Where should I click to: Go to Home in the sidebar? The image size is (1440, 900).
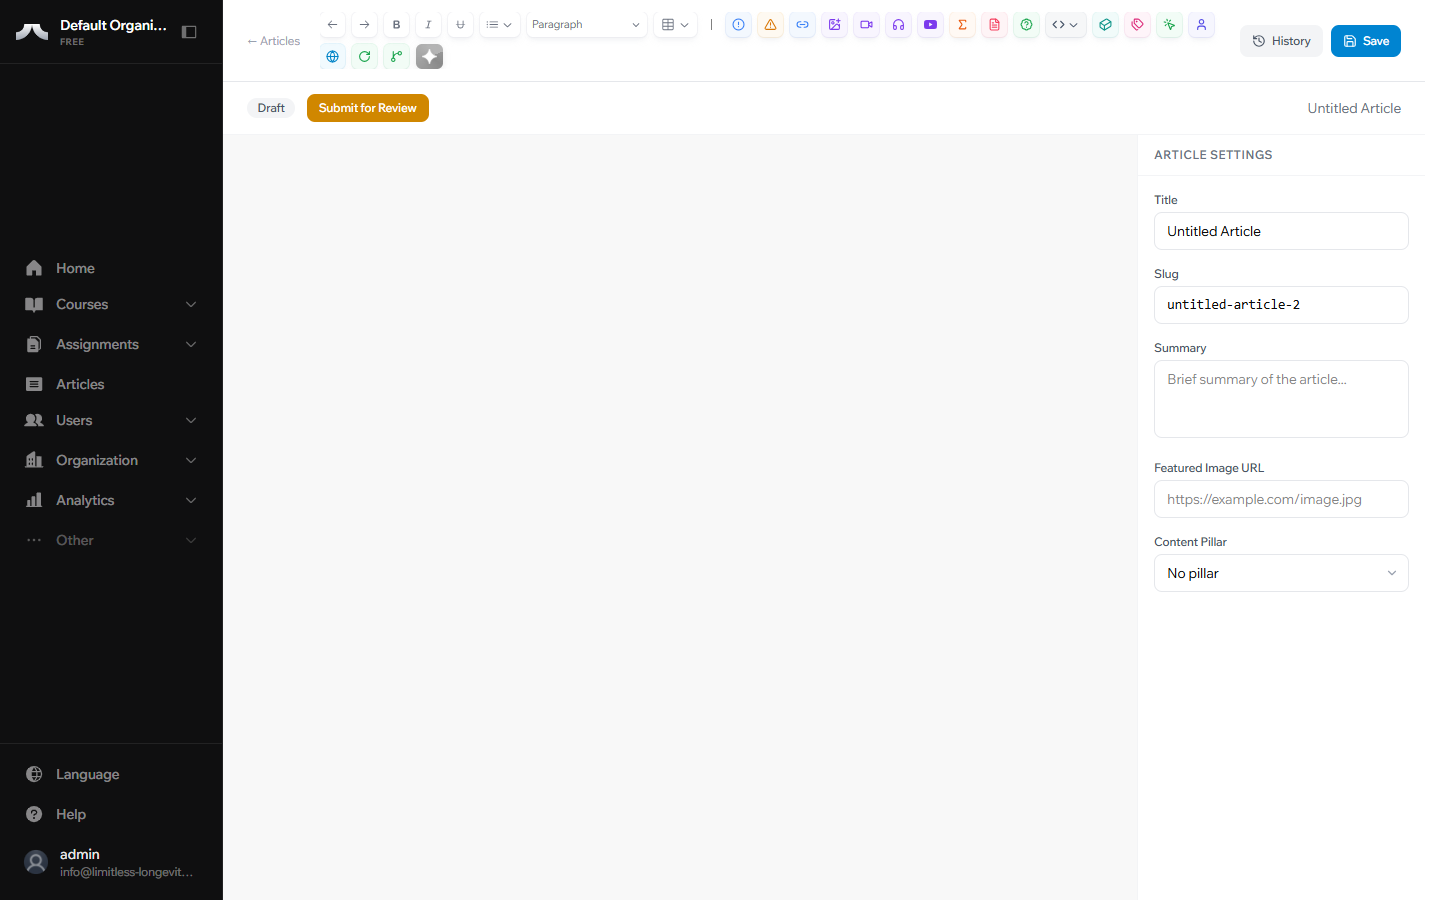click(75, 268)
